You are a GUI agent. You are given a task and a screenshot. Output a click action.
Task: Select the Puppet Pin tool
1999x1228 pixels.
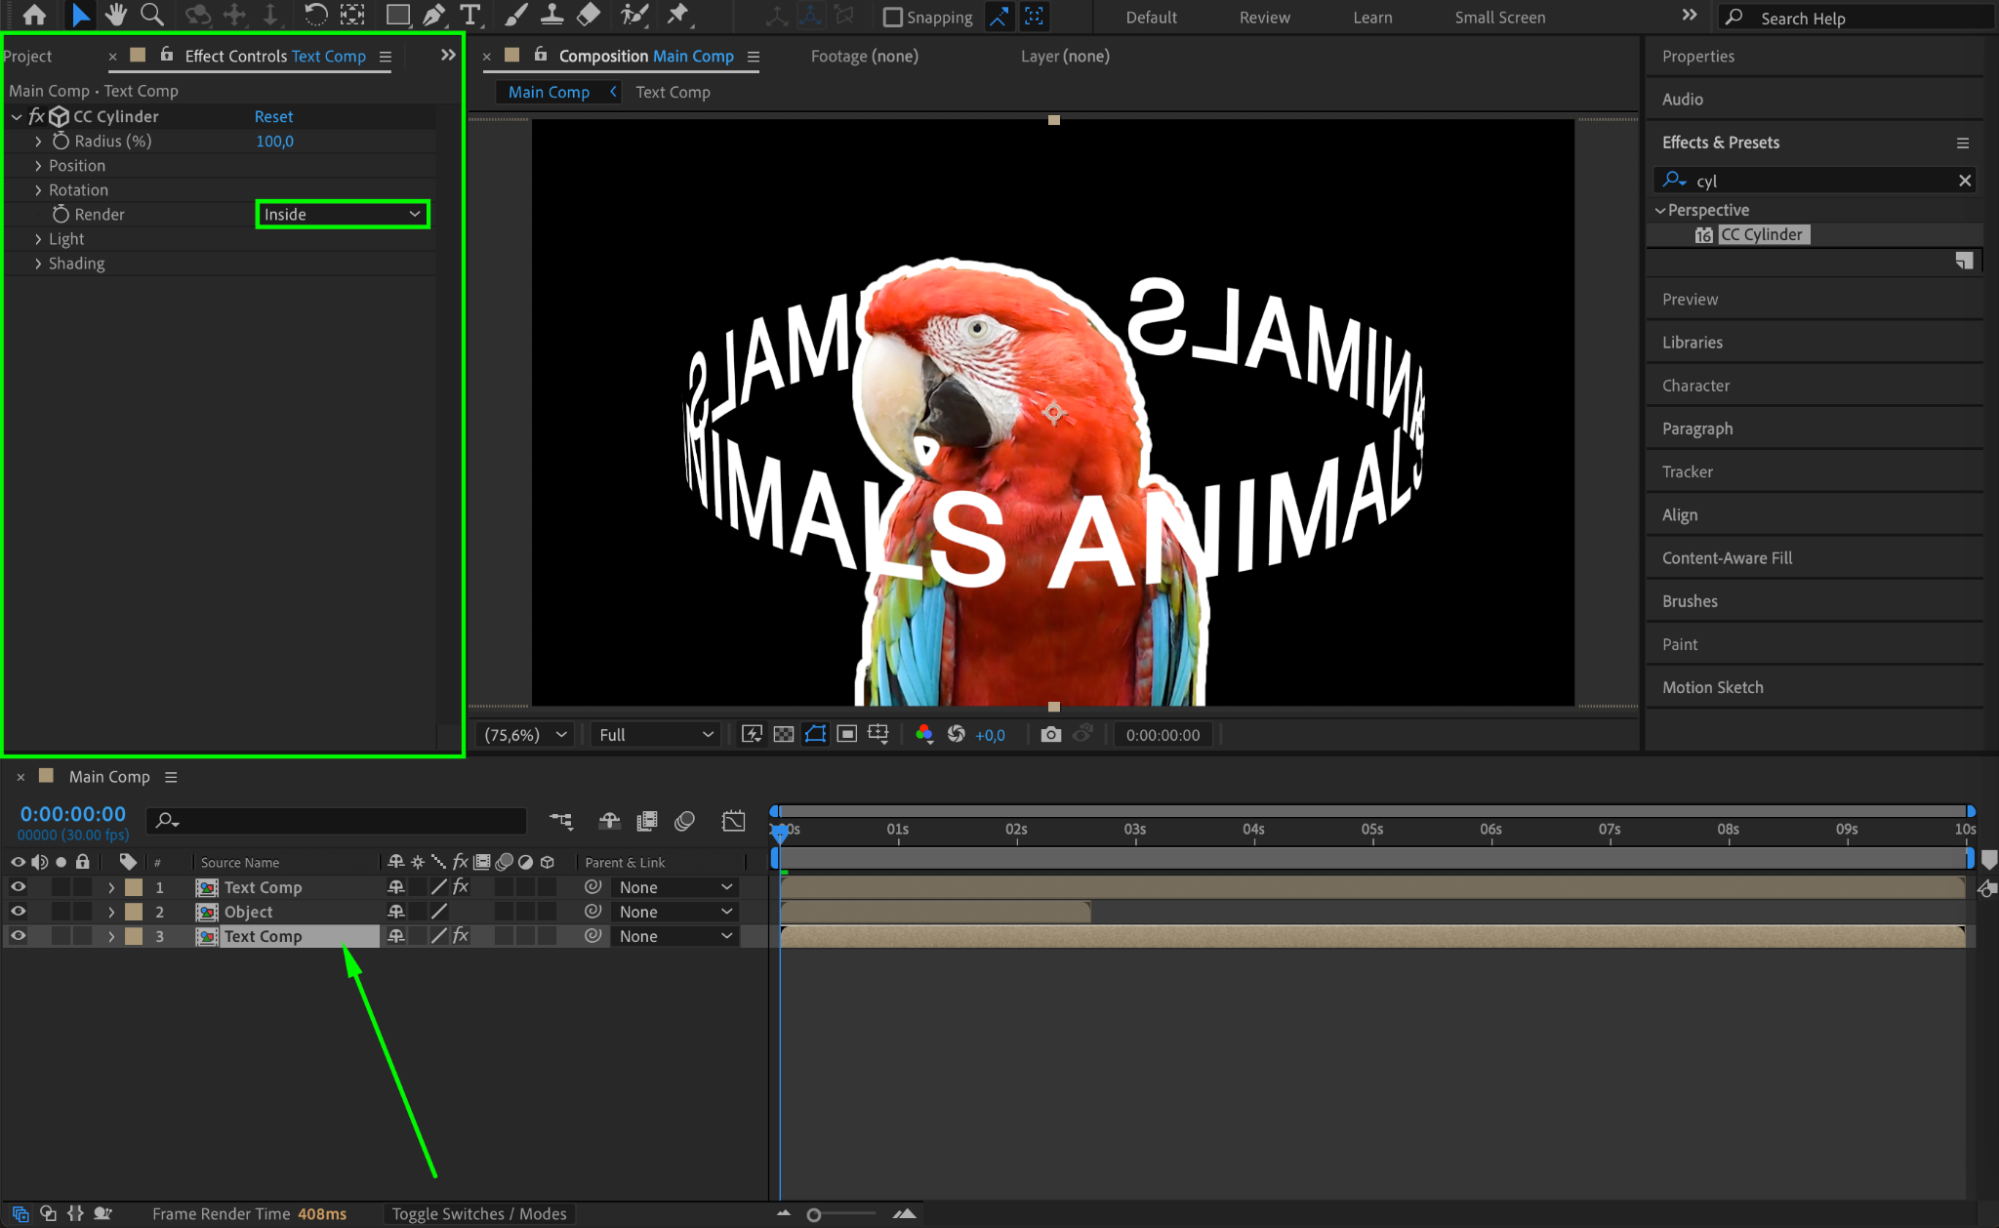click(x=679, y=15)
